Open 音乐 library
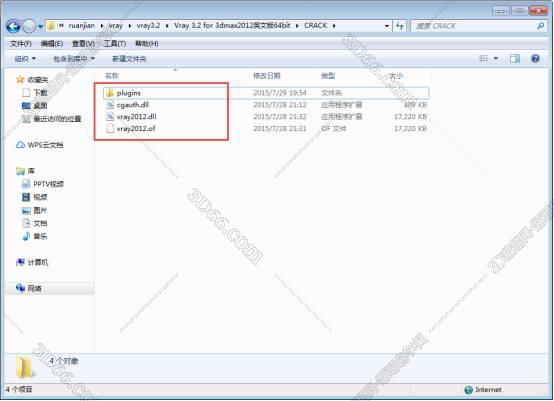Screen dimensions: 554x401 coord(40,236)
